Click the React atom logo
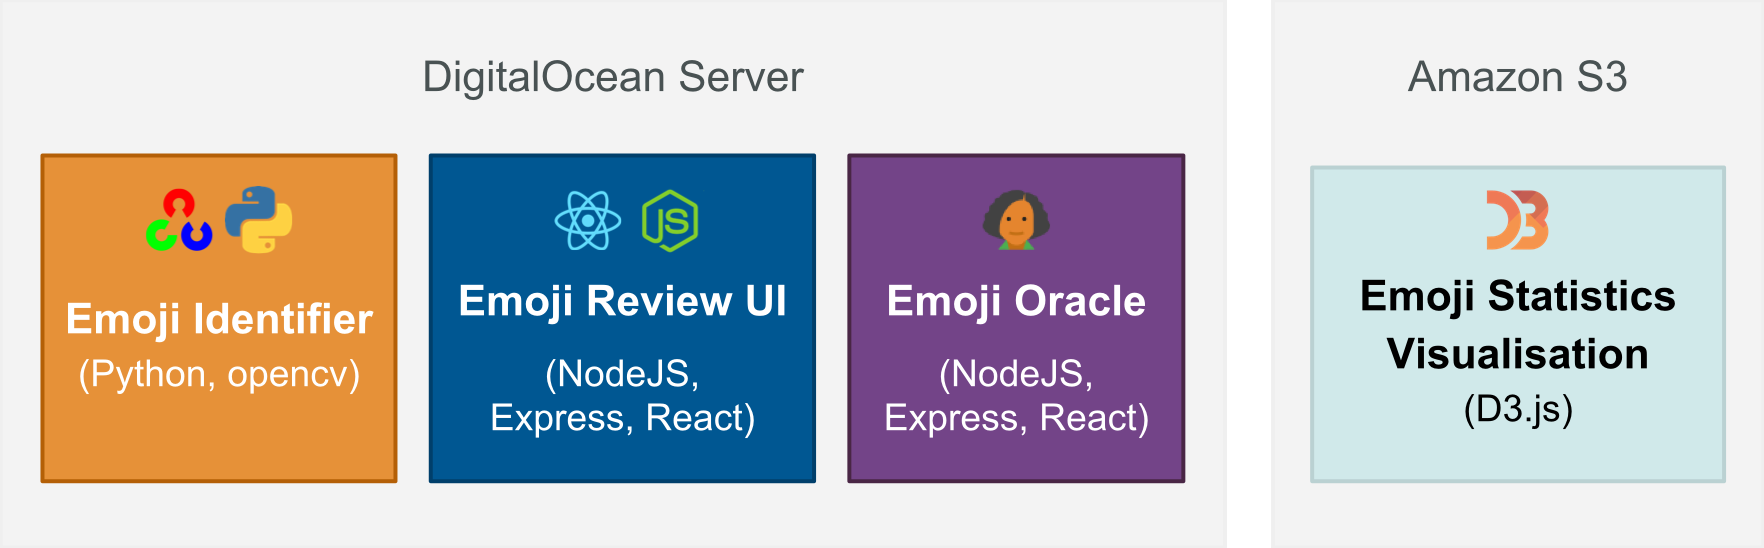 [588, 220]
